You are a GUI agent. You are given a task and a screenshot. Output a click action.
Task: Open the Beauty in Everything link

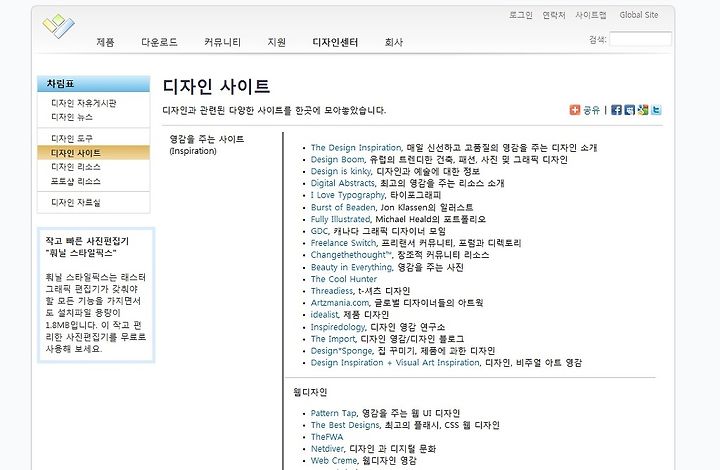click(351, 267)
